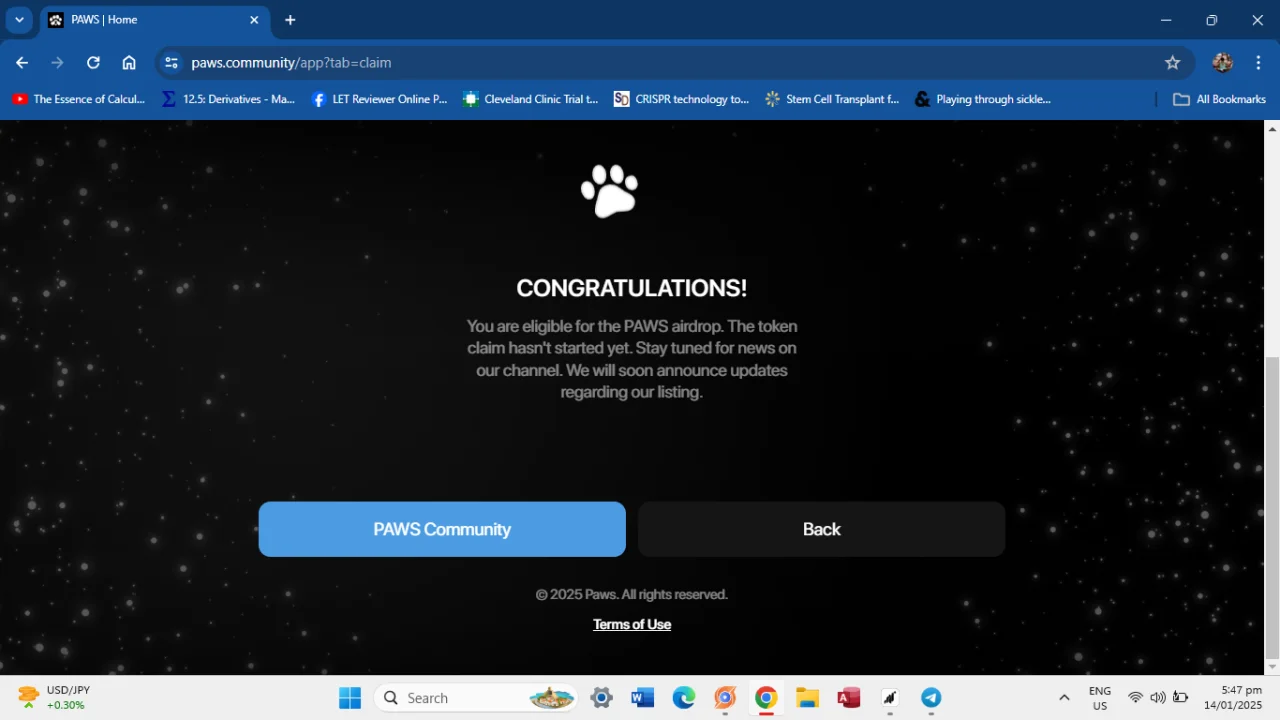Viewport: 1280px width, 720px height.
Task: Restore down the Chrome window
Action: click(x=1212, y=20)
